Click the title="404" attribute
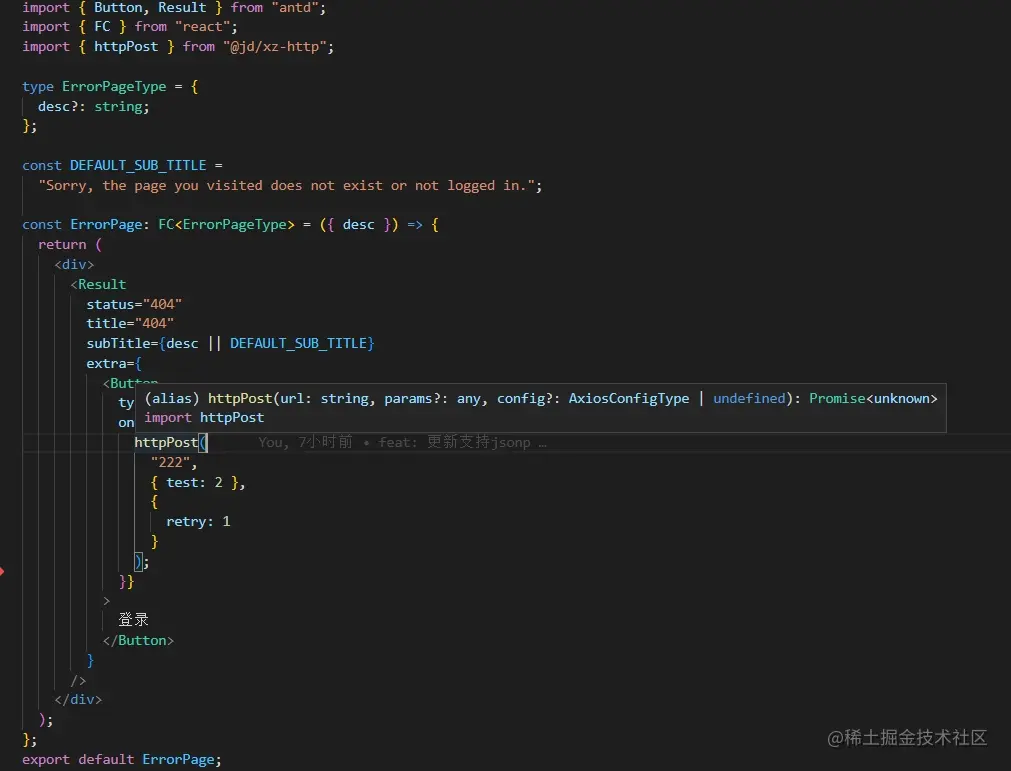The width and height of the screenshot is (1011, 771). click(130, 323)
